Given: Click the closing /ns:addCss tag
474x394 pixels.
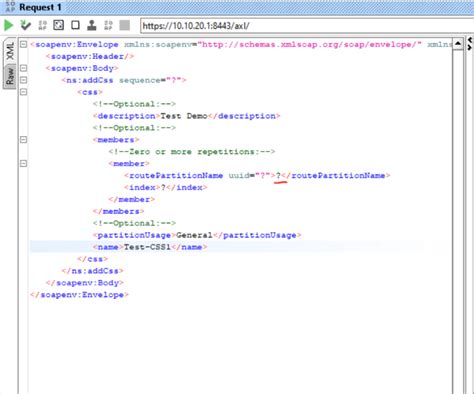Looking at the screenshot, I should 92,271.
